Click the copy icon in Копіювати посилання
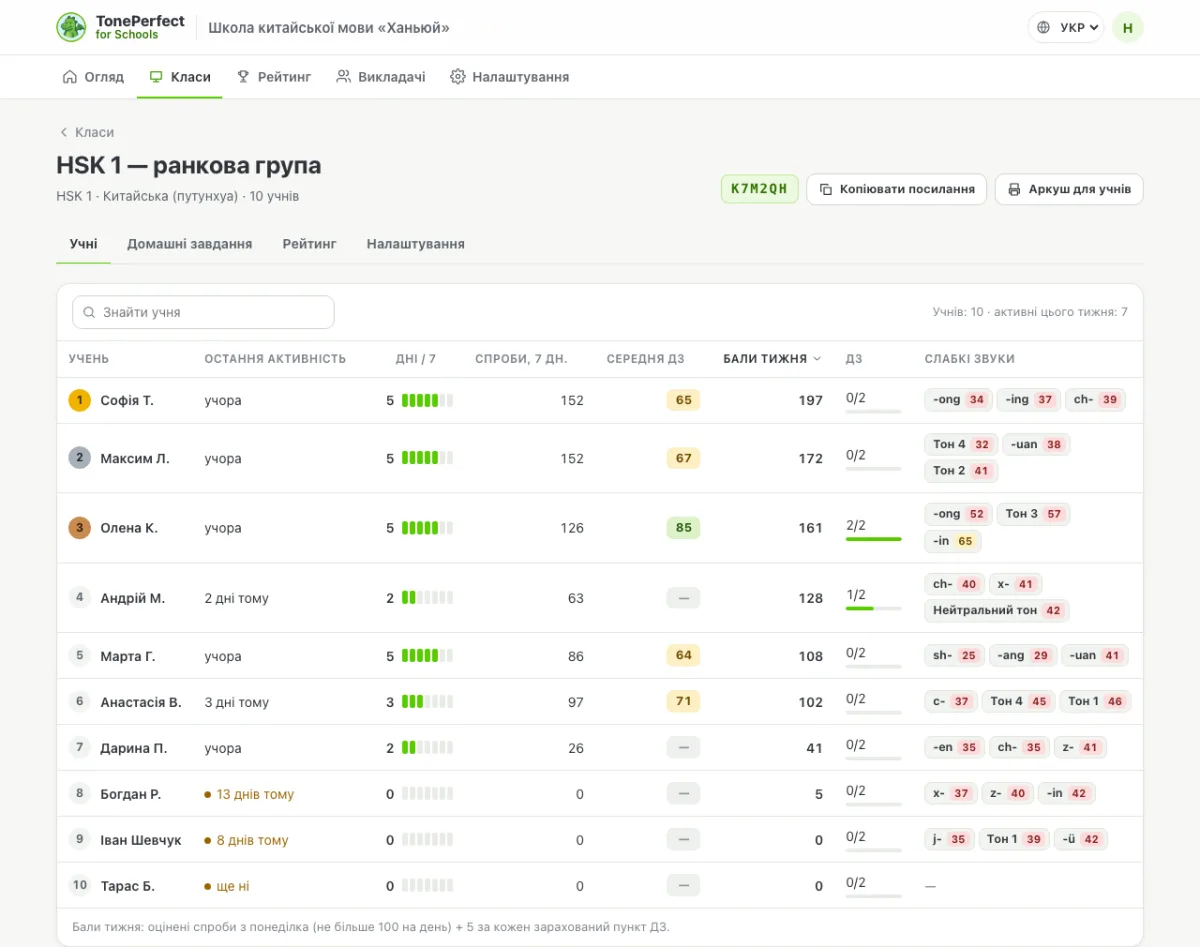 pyautogui.click(x=826, y=189)
